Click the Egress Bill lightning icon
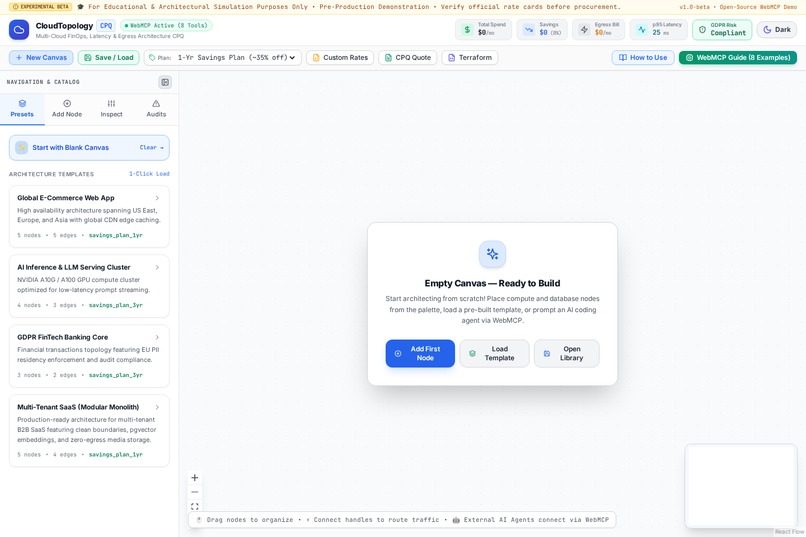This screenshot has width=806, height=537. coord(584,30)
